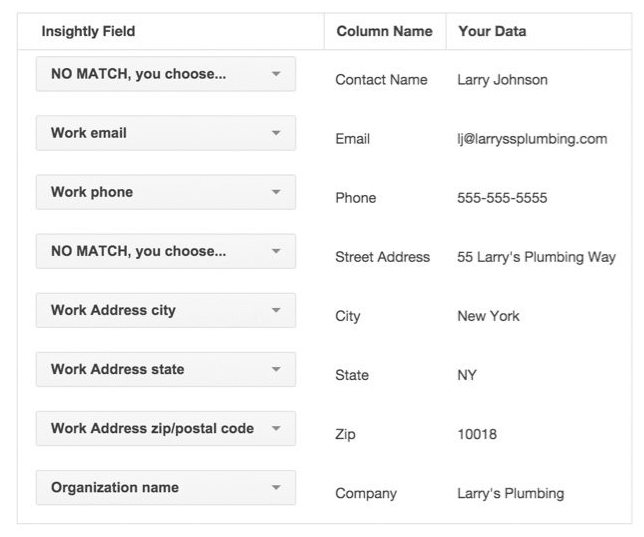Open the Contact Name field mapping dropdown
644x537 pixels.
point(166,74)
